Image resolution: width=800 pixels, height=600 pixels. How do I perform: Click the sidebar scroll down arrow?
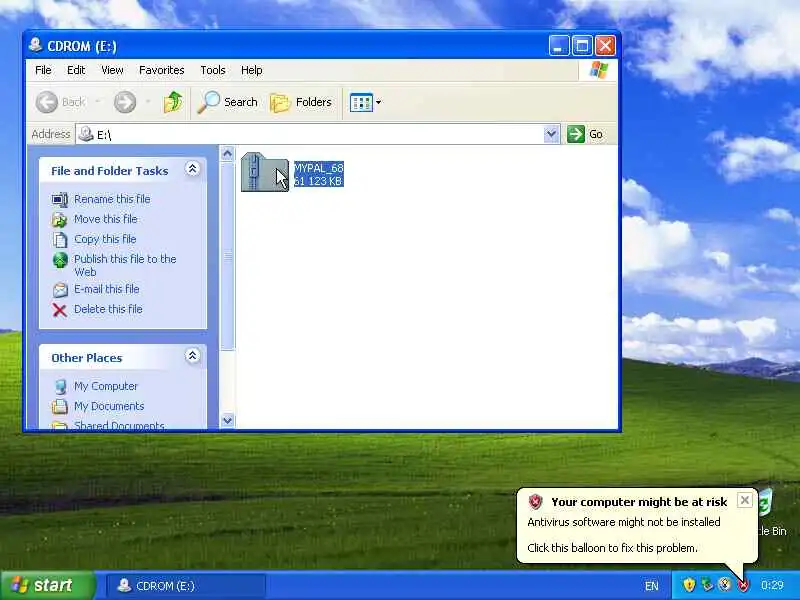[x=228, y=420]
